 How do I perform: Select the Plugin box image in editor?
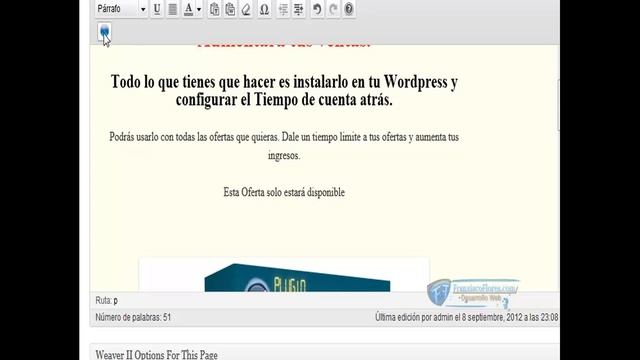pos(284,274)
